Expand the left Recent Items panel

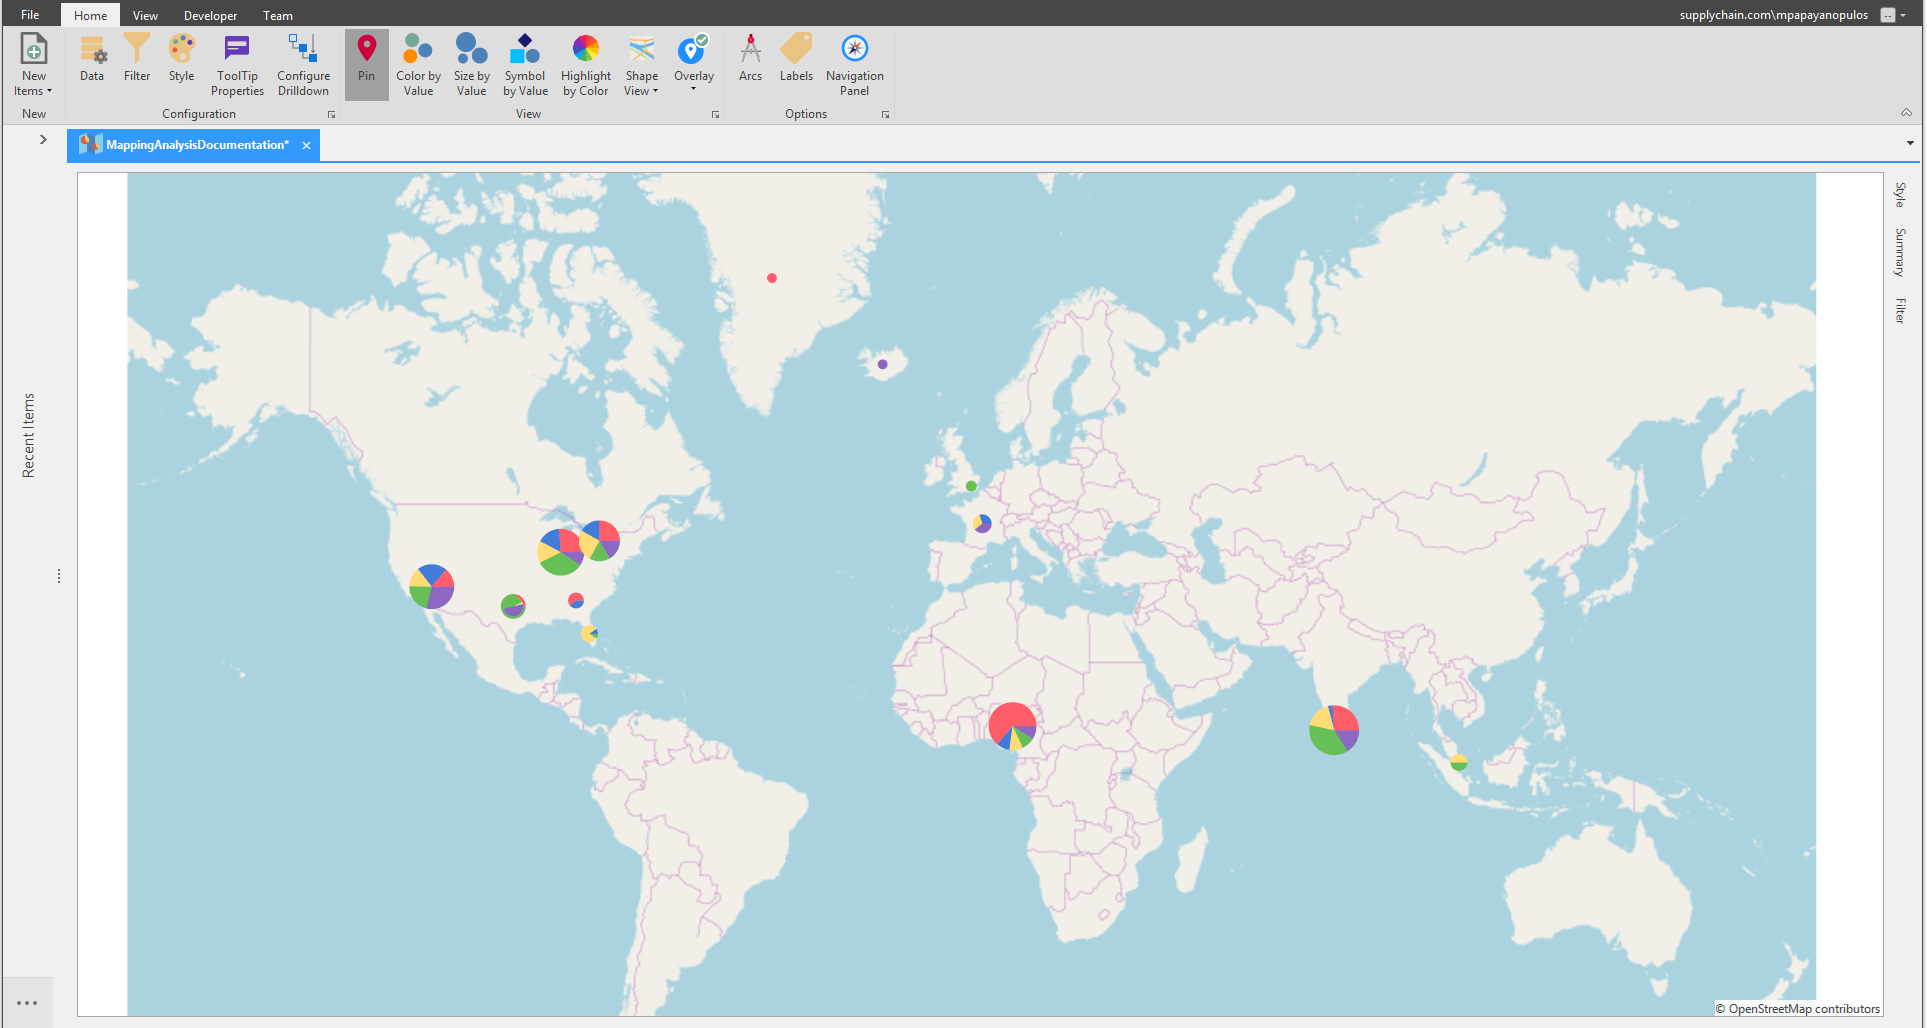click(43, 139)
